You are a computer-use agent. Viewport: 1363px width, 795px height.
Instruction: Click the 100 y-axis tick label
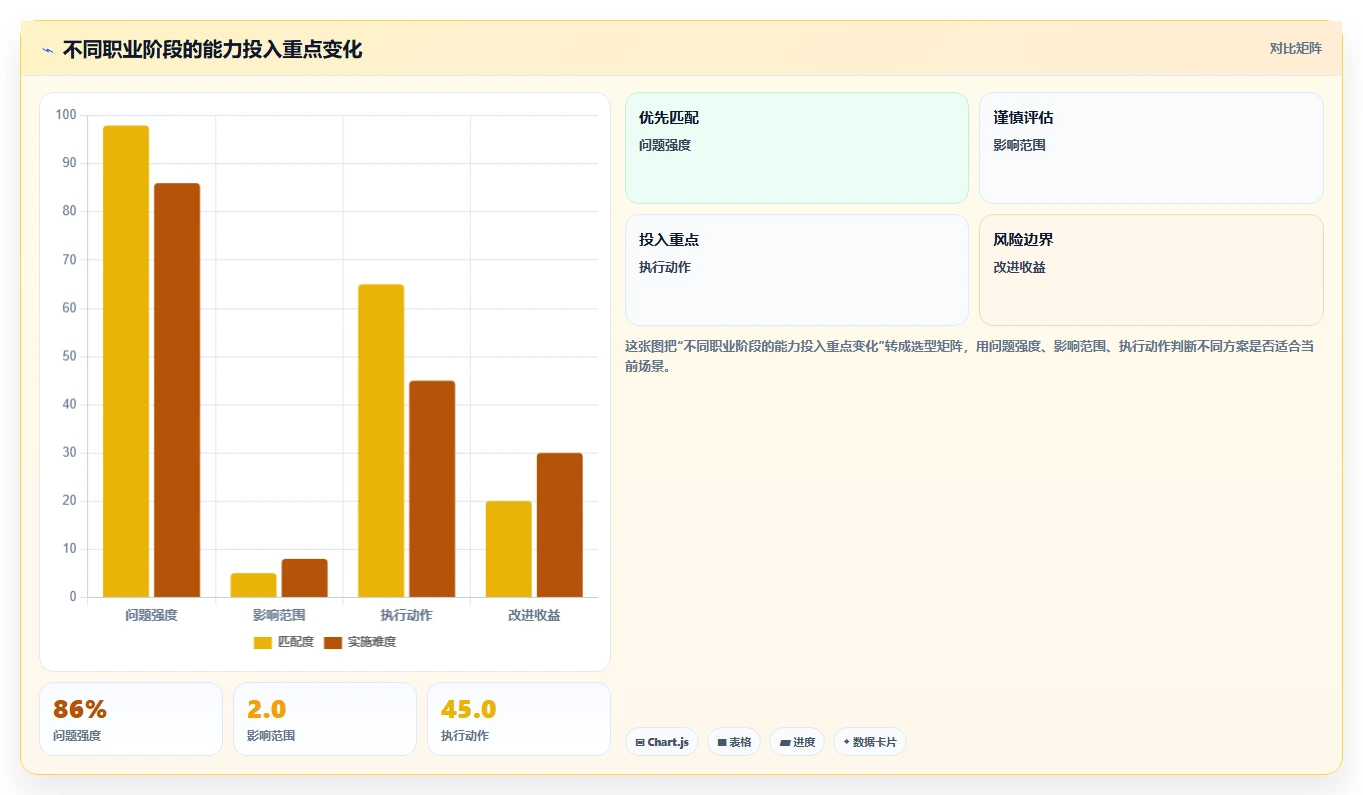[66, 115]
